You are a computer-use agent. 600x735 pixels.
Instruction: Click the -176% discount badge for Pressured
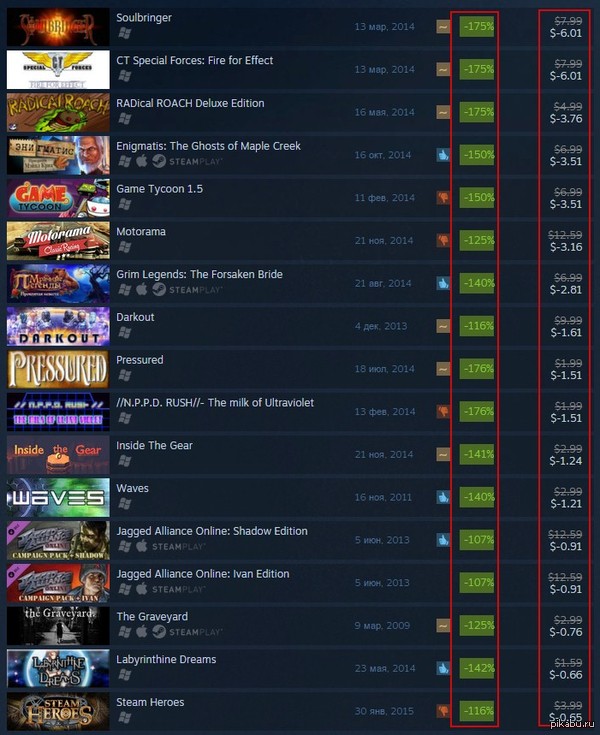click(477, 369)
